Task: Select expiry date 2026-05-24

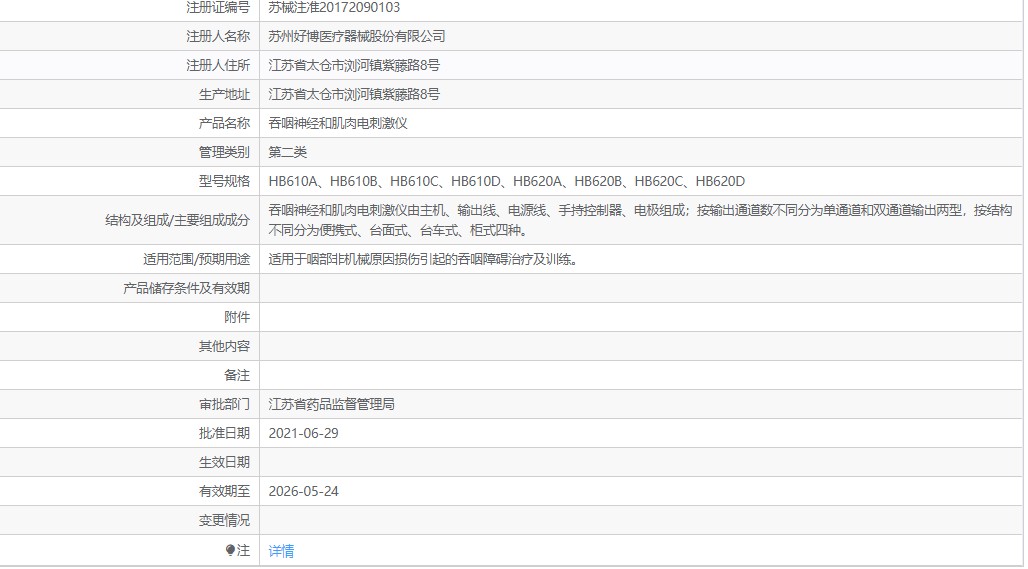Action: pyautogui.click(x=304, y=491)
